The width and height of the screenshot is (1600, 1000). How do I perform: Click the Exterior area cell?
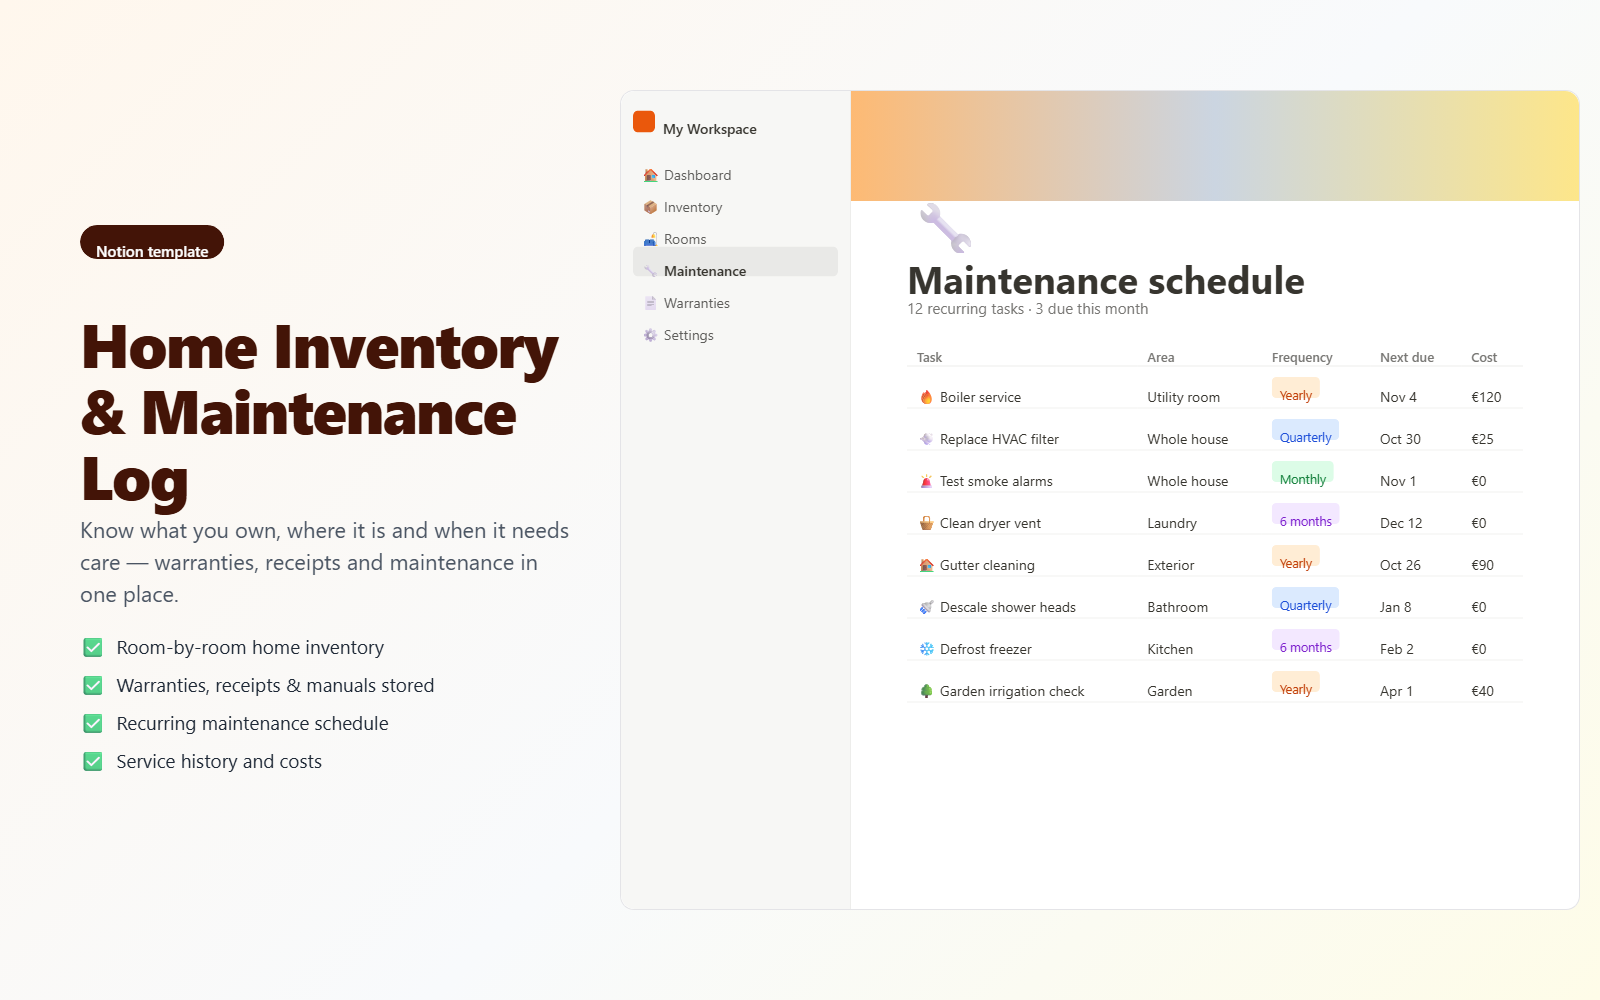tap(1171, 565)
